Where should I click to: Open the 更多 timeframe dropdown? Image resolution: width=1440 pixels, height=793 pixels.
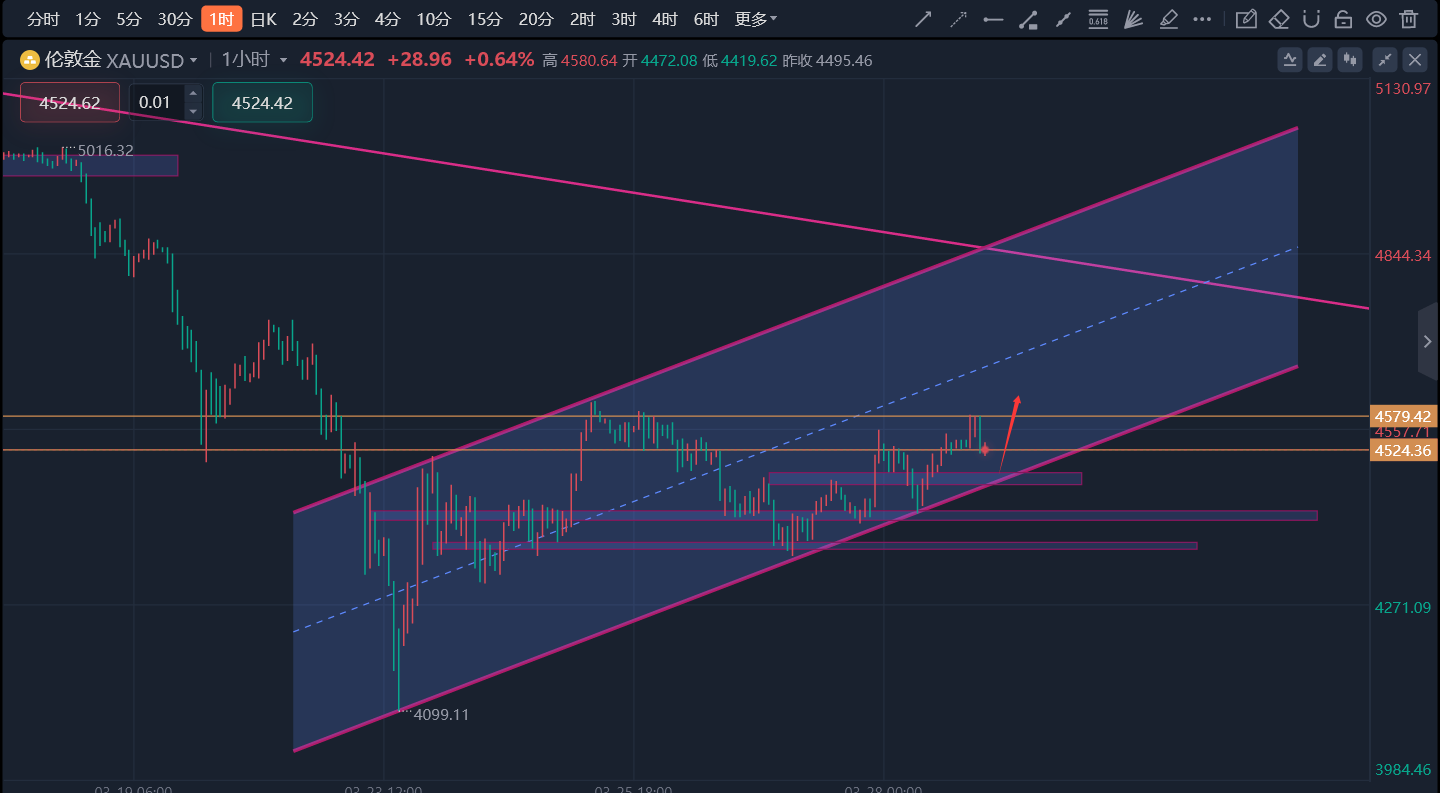pos(755,19)
